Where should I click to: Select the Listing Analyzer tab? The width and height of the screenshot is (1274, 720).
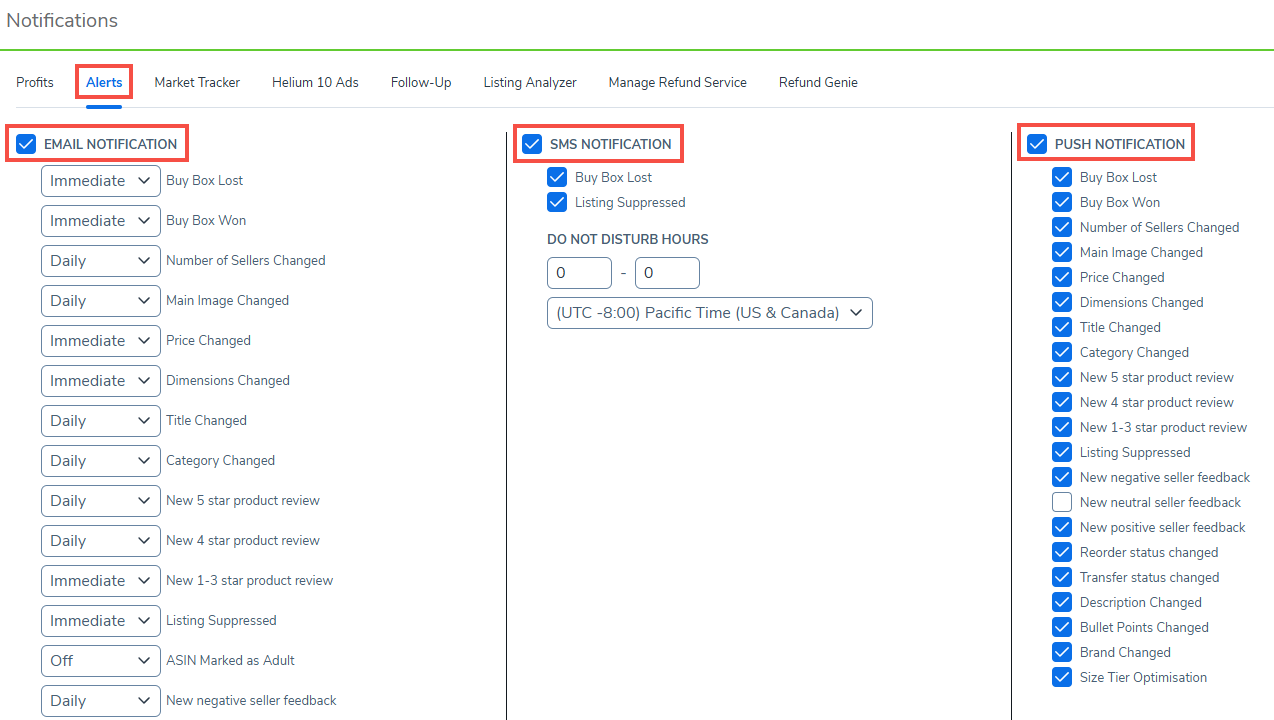click(x=530, y=82)
